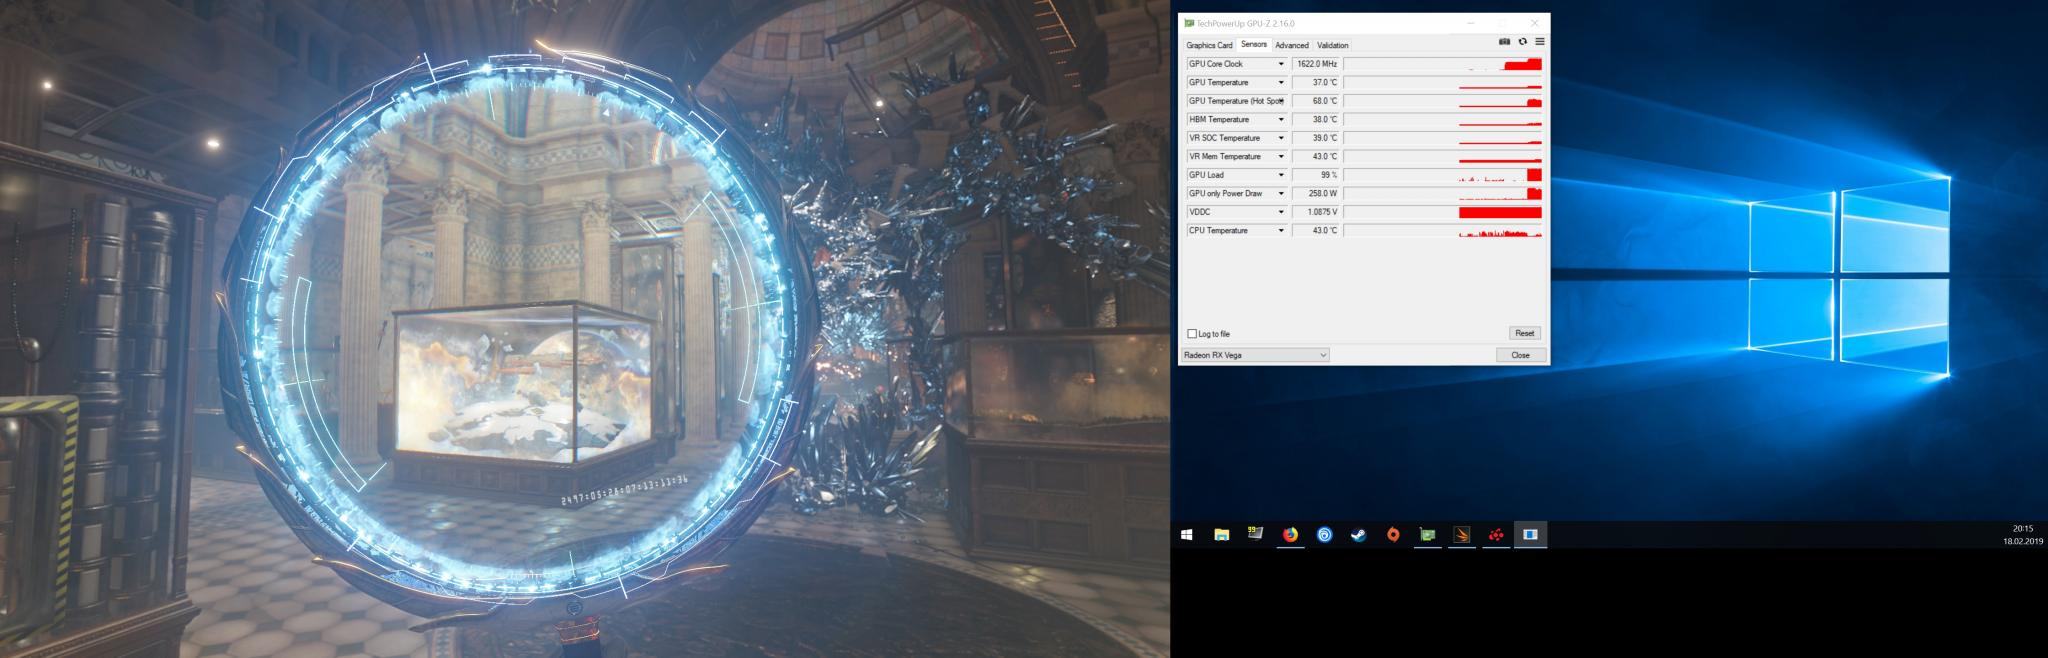
Task: Click the GPU only Power Draw graph
Action: 1443,193
